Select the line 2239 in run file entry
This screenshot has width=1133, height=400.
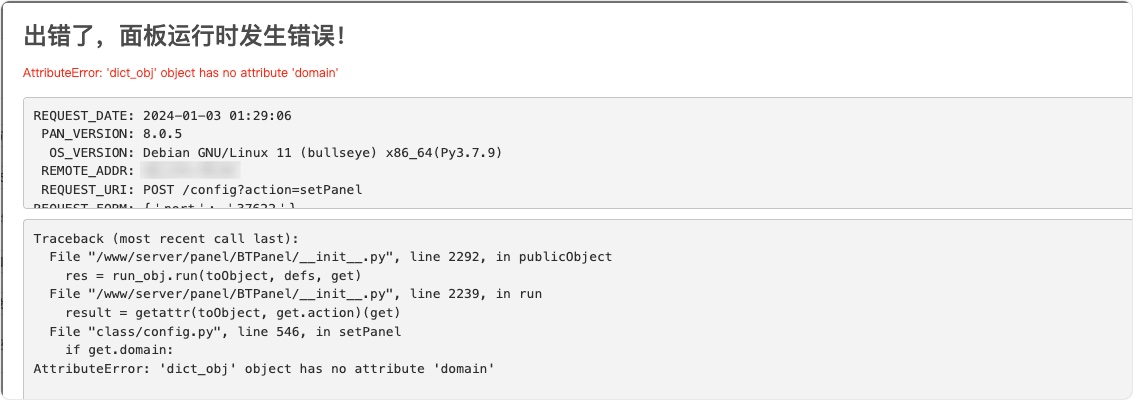point(296,294)
